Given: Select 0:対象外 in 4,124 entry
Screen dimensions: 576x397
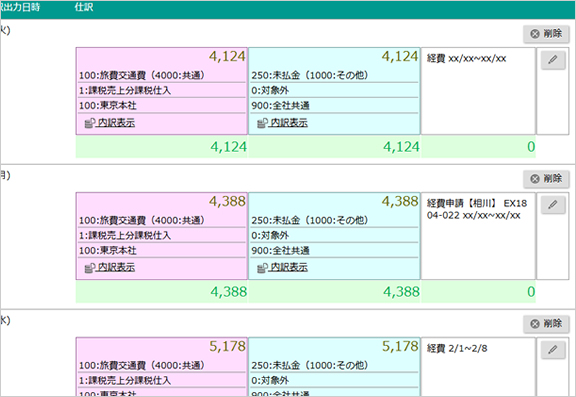Looking at the screenshot, I should 270,90.
